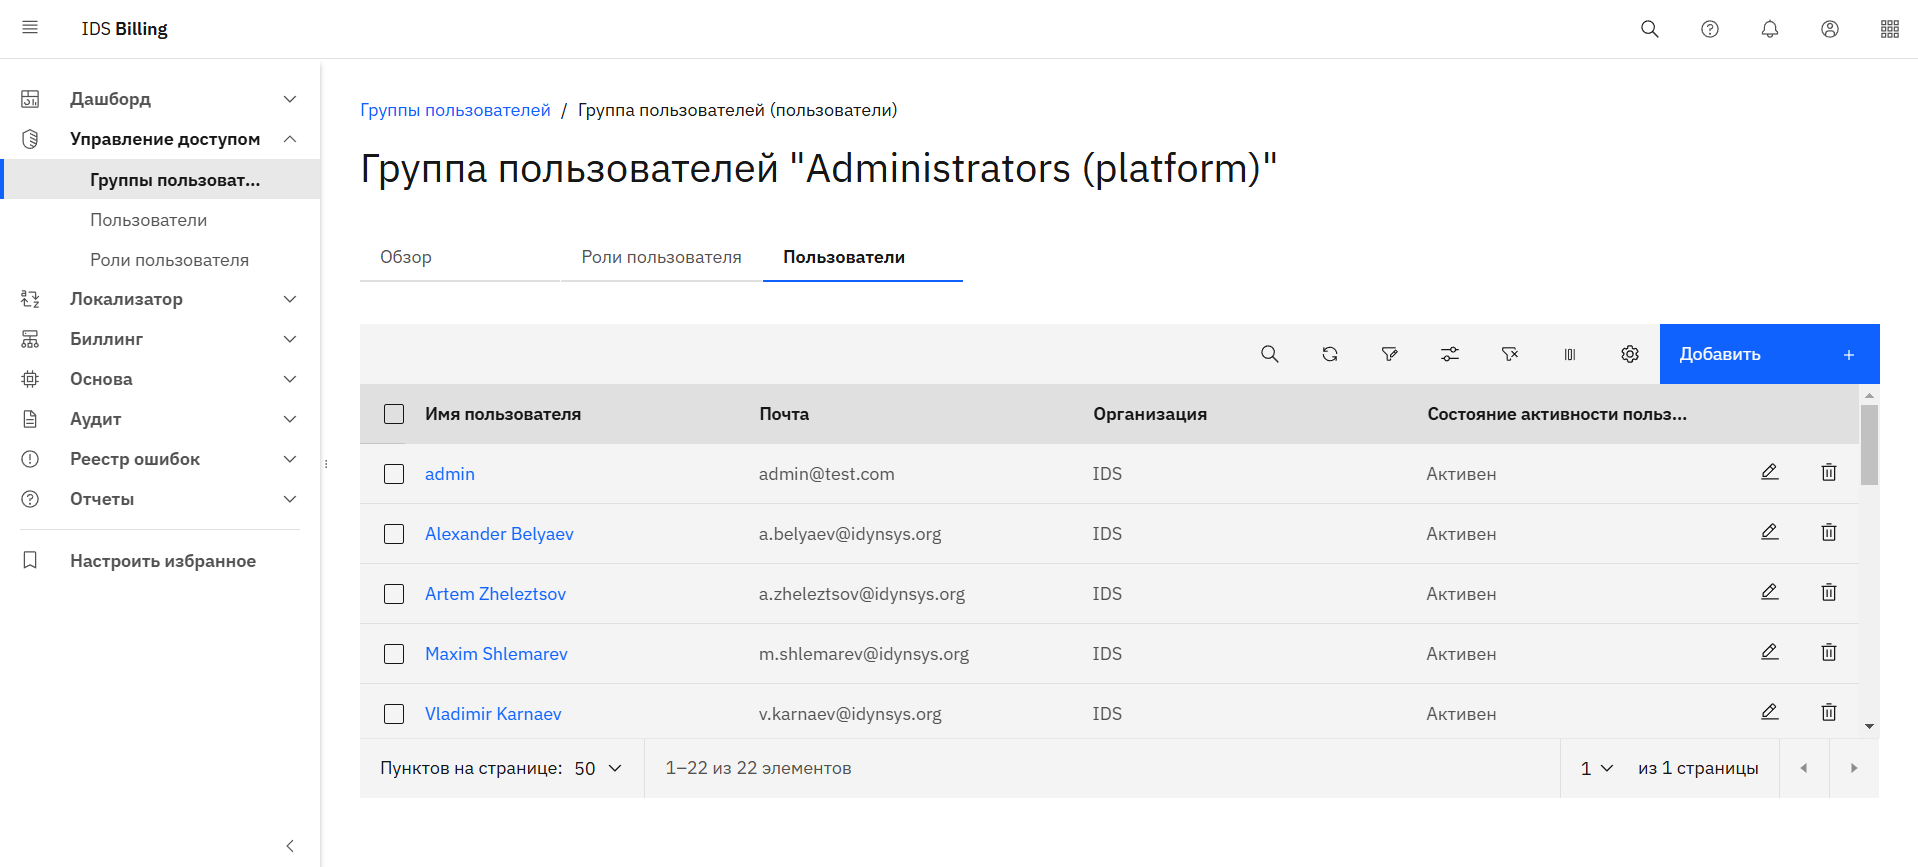Open the Artem Zheleztsov user link
This screenshot has width=1918, height=867.
click(x=495, y=594)
